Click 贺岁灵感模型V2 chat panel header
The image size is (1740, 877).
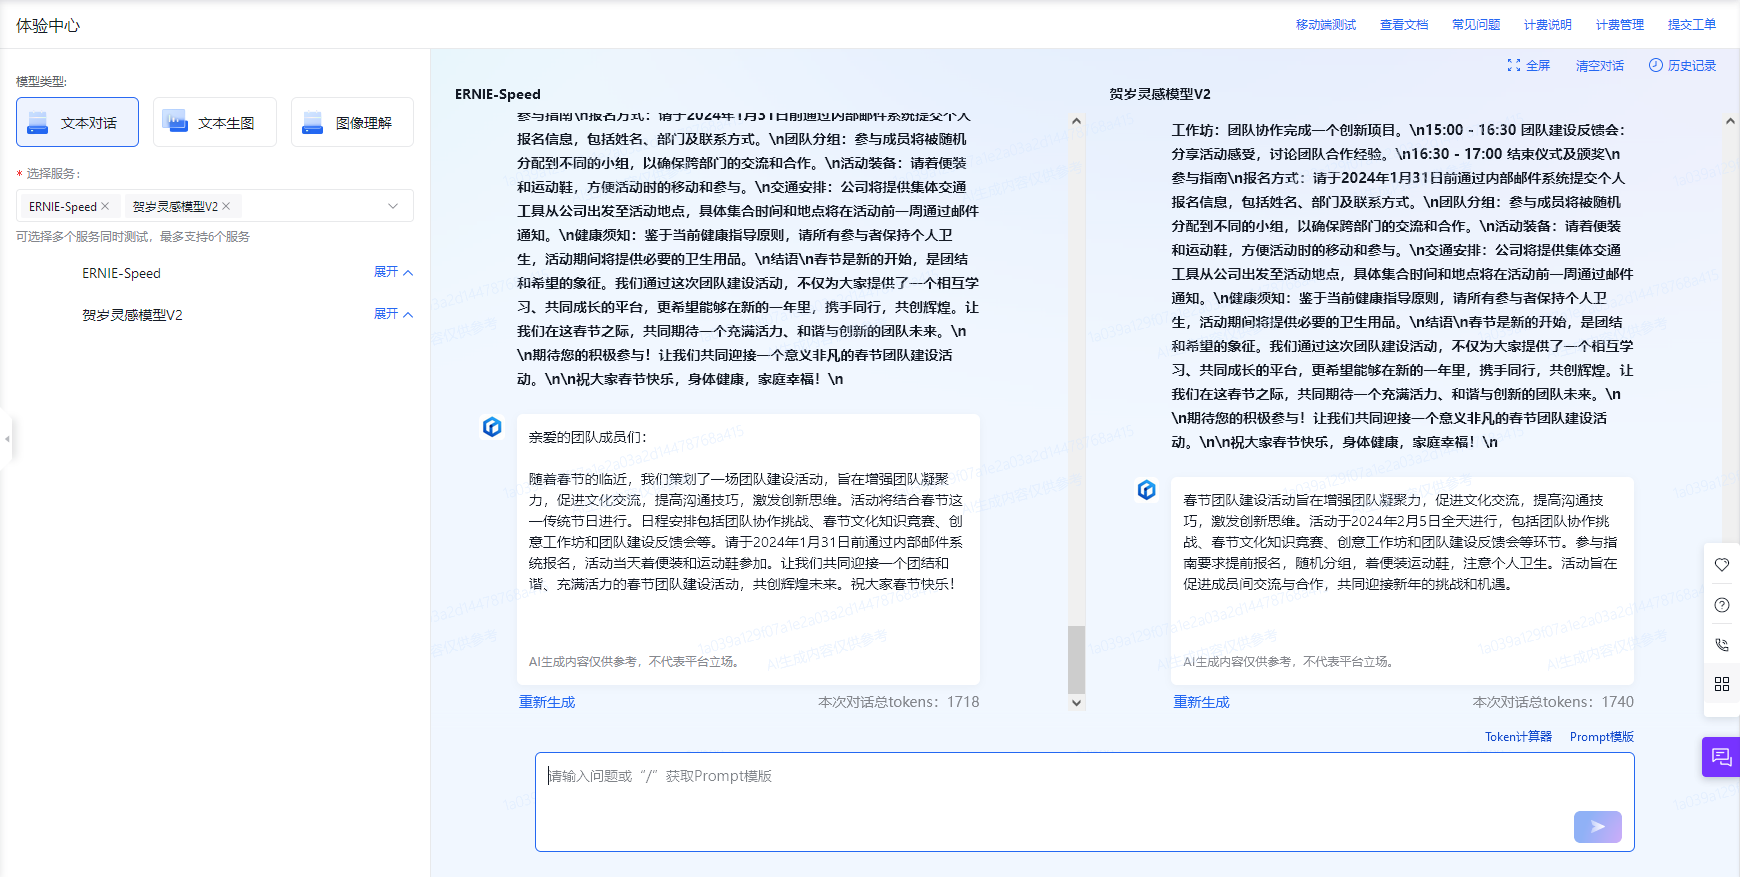click(x=1160, y=94)
